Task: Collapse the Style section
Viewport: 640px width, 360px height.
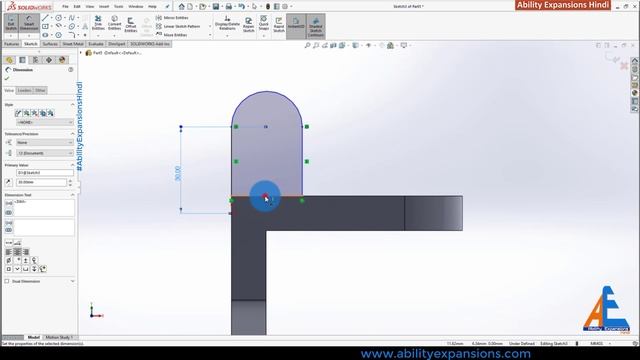Action: 73,105
